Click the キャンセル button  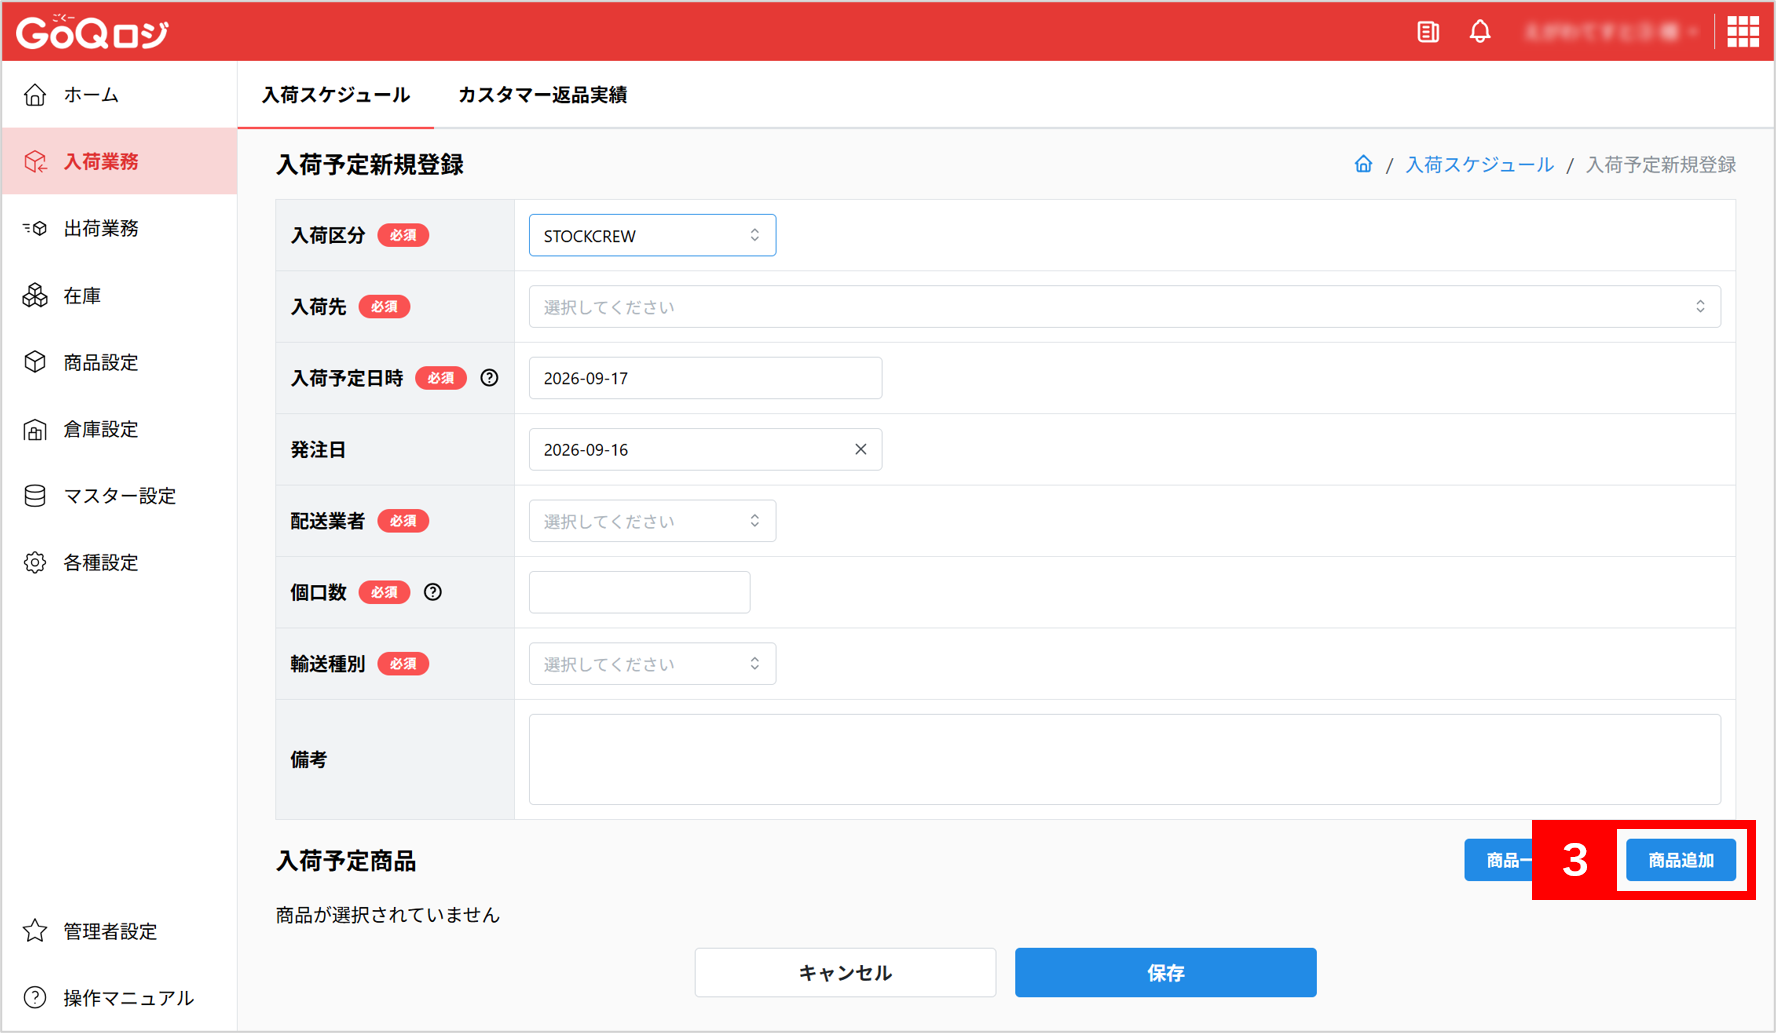tap(845, 972)
